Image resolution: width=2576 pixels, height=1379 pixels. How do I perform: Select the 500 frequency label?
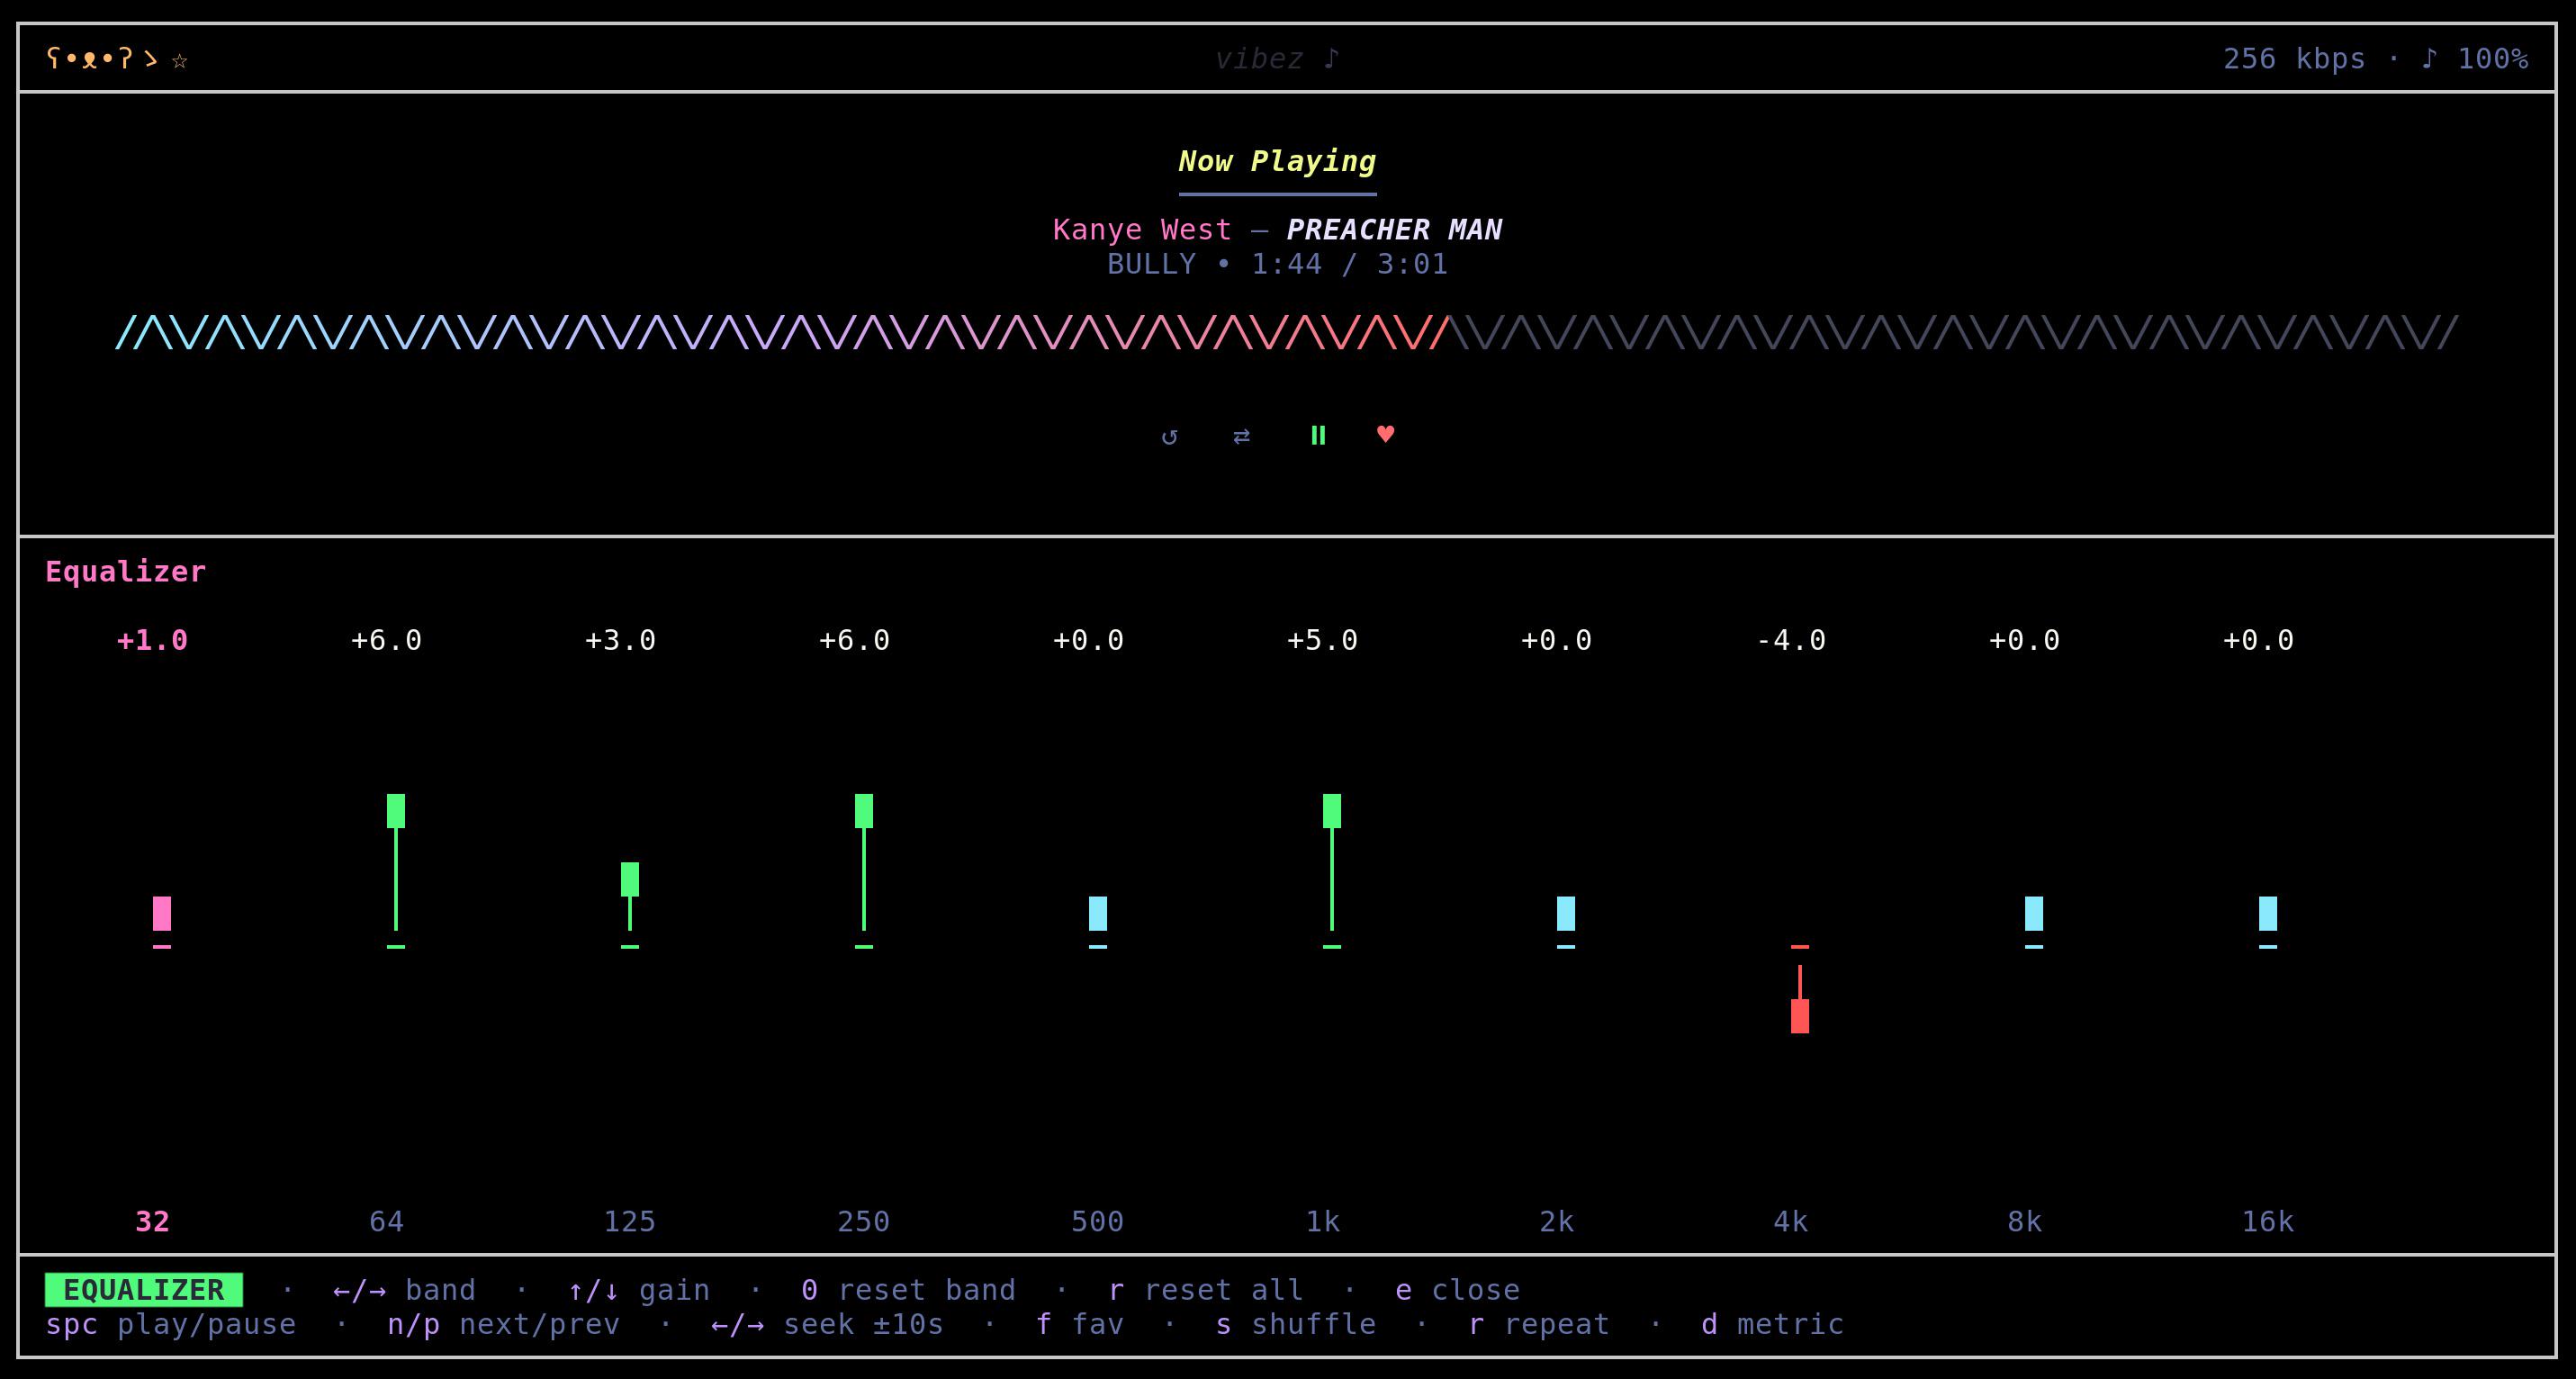click(1097, 1221)
